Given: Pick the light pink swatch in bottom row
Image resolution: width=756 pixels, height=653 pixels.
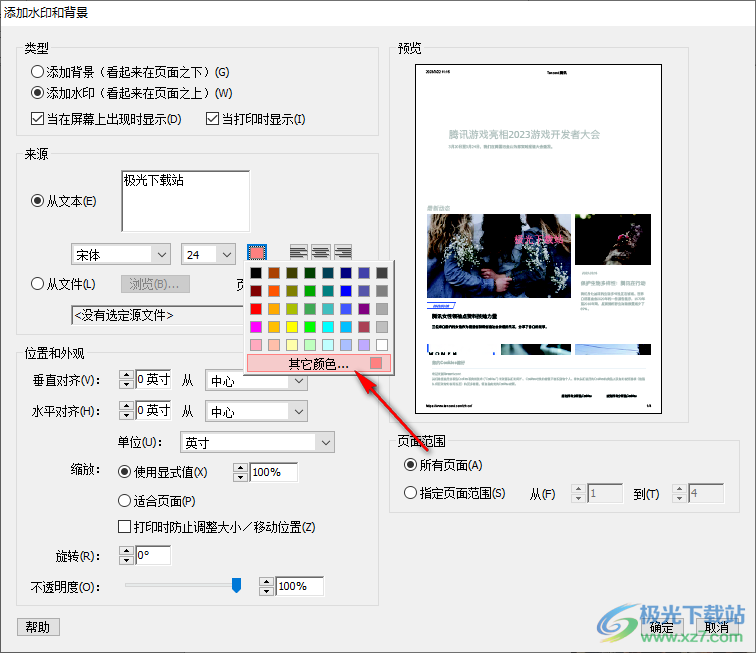Looking at the screenshot, I should [256, 345].
